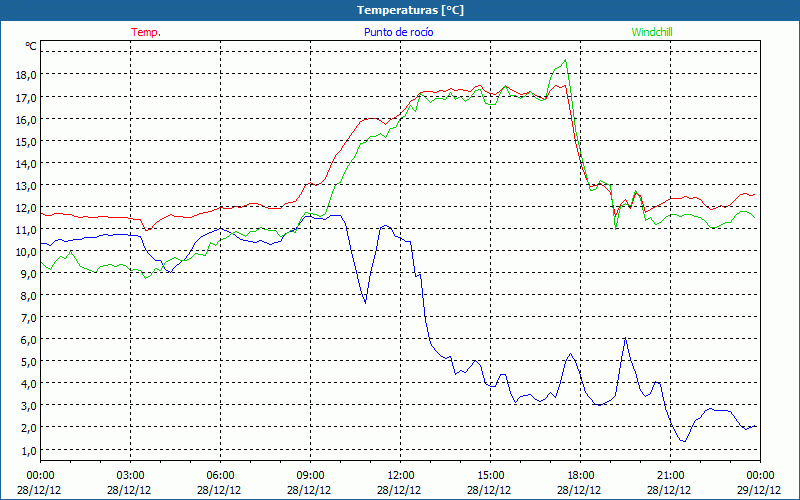Select the 4,0 y-axis value
800x500 pixels.
click(x=28, y=384)
